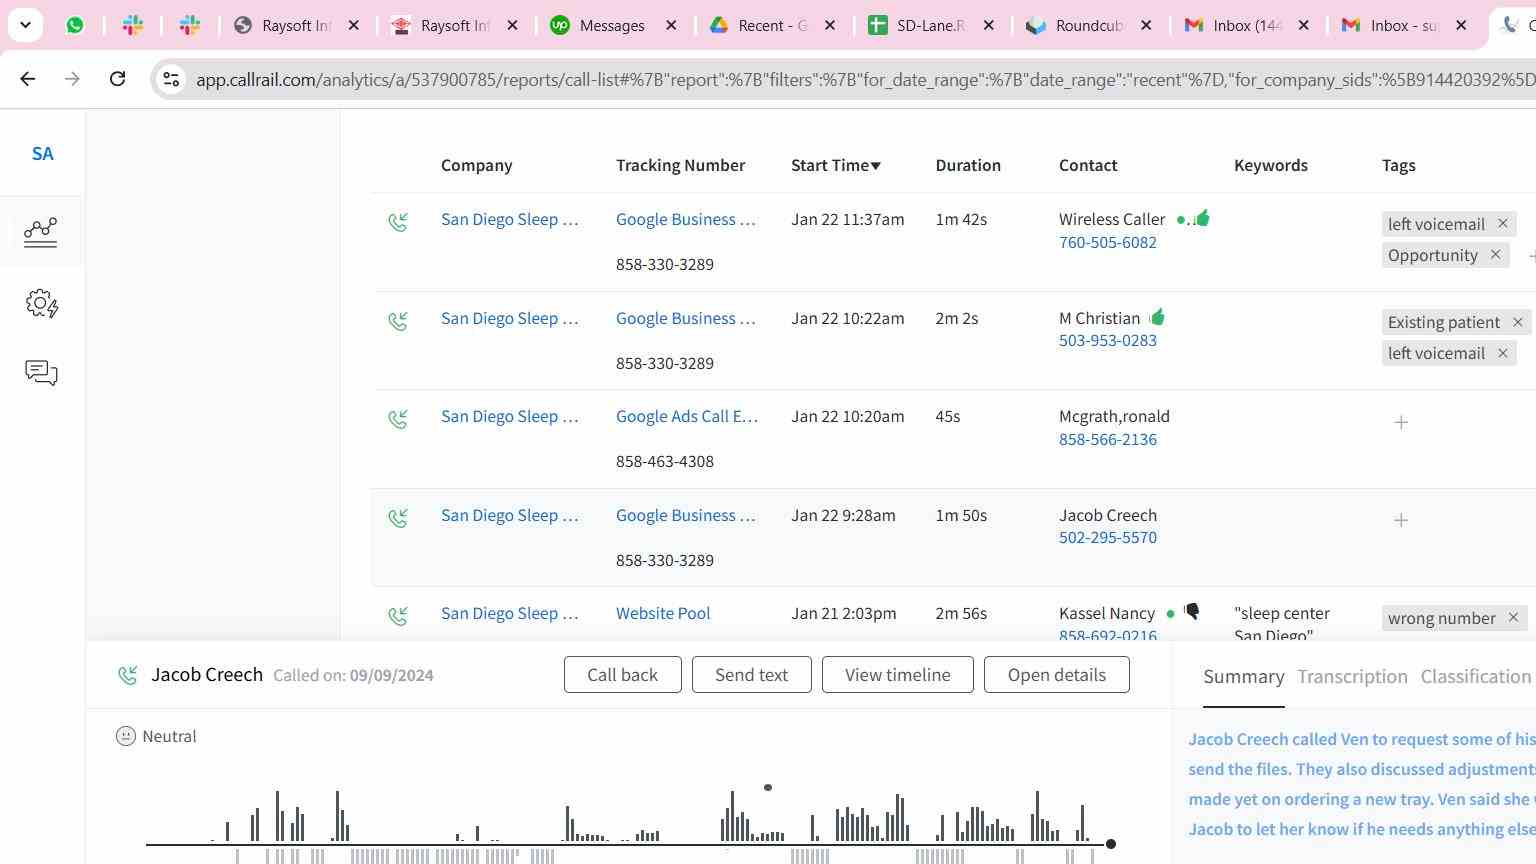Click the Open details button
The image size is (1536, 864).
point(1056,675)
